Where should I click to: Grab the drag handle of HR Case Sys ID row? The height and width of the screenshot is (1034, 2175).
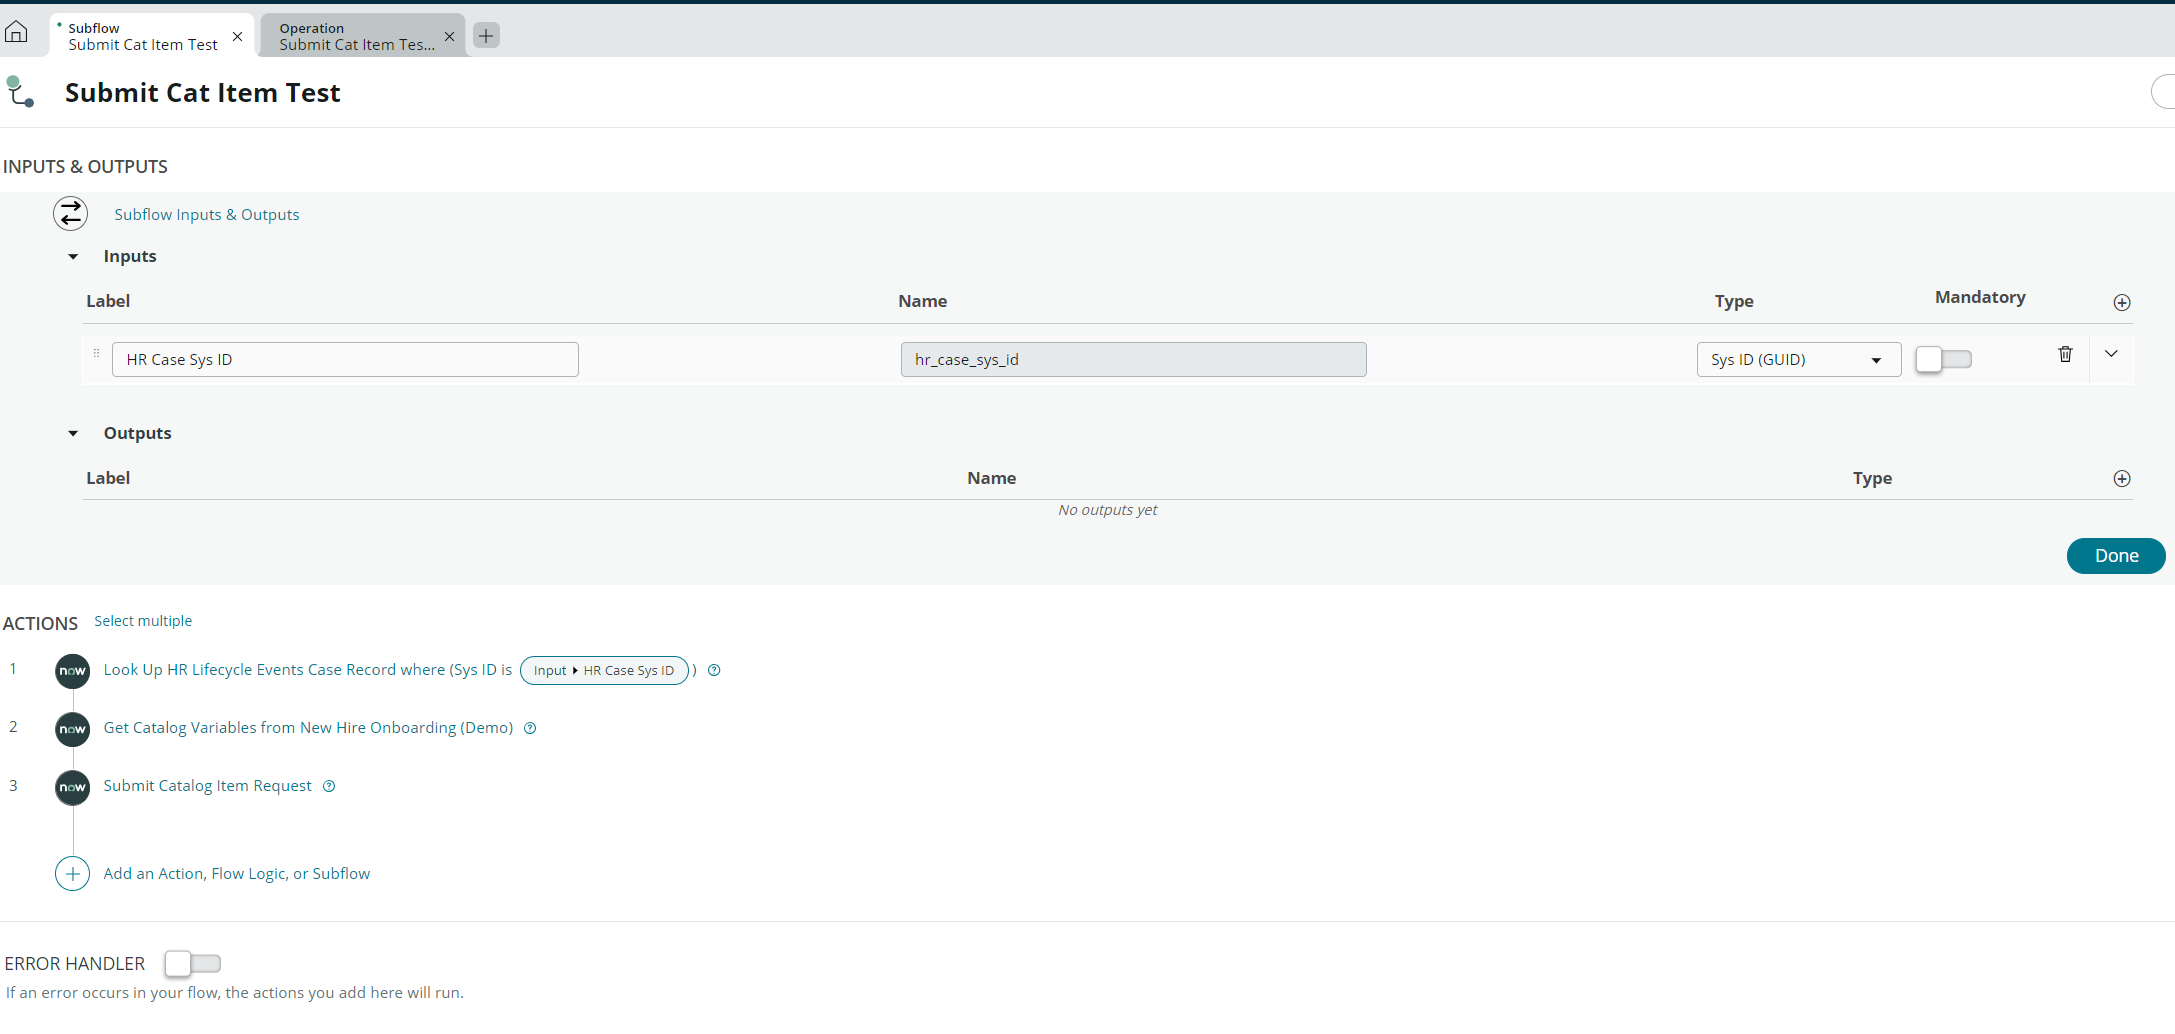(96, 353)
